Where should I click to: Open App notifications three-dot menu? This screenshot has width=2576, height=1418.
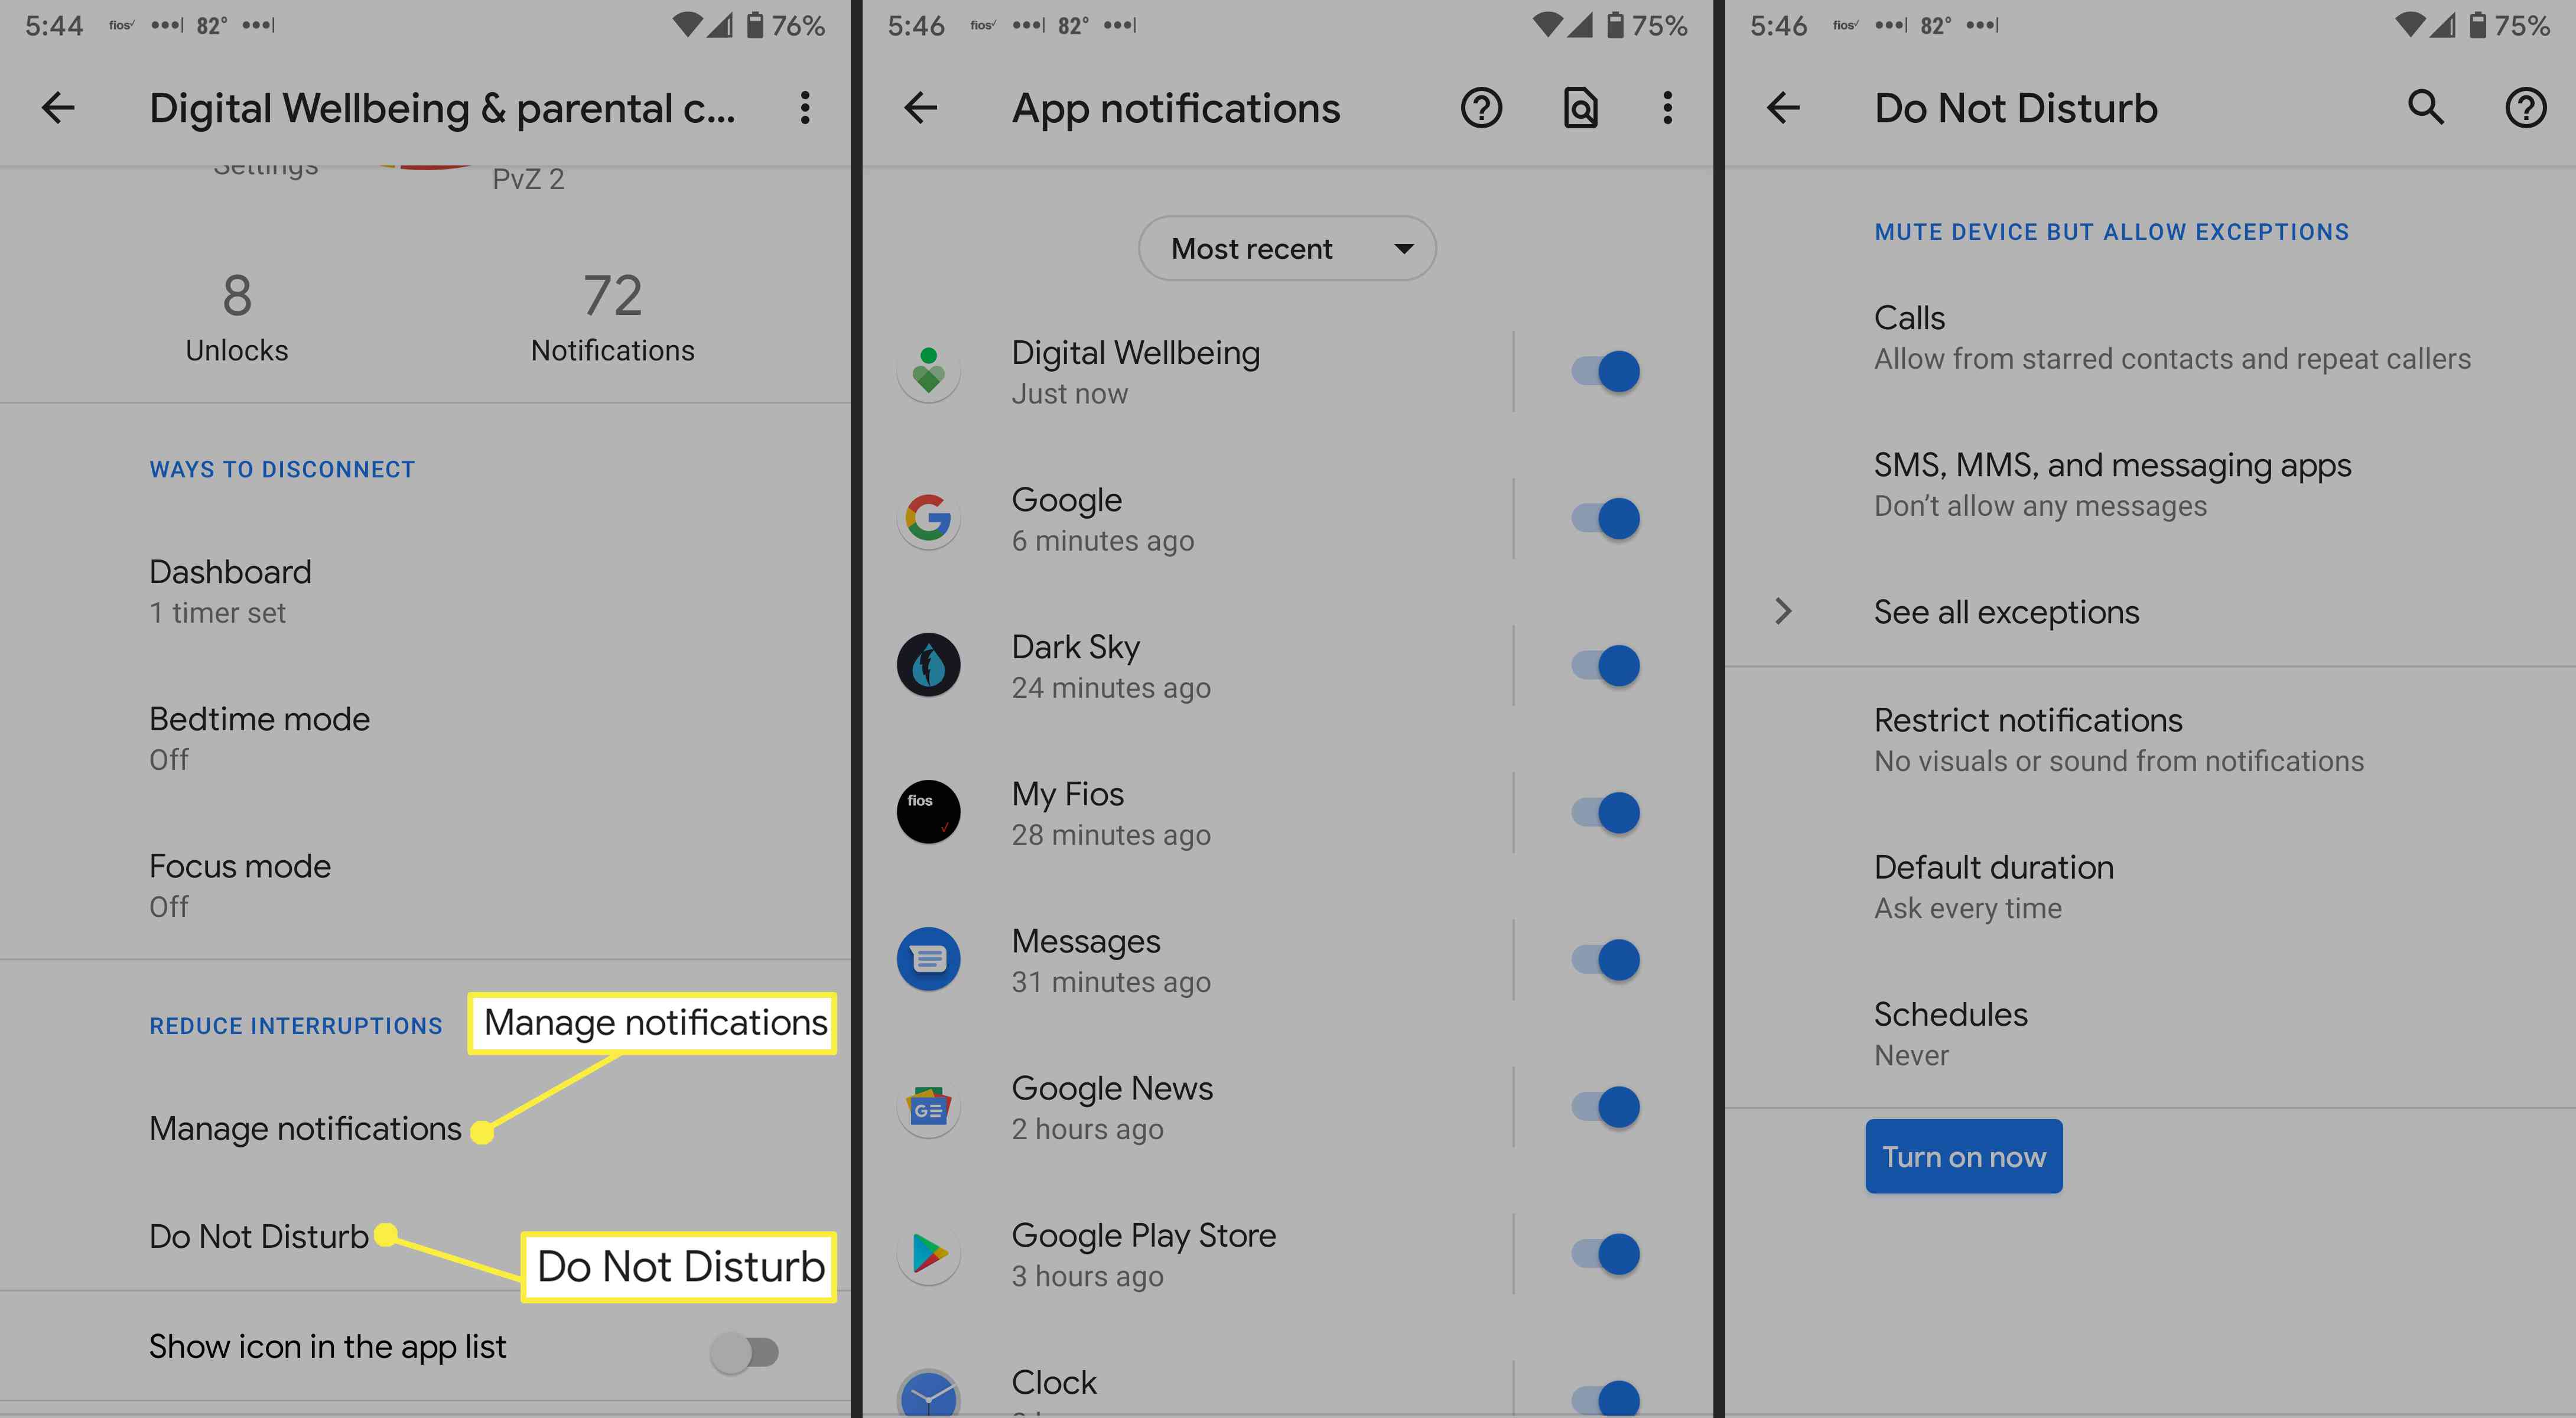click(1667, 108)
